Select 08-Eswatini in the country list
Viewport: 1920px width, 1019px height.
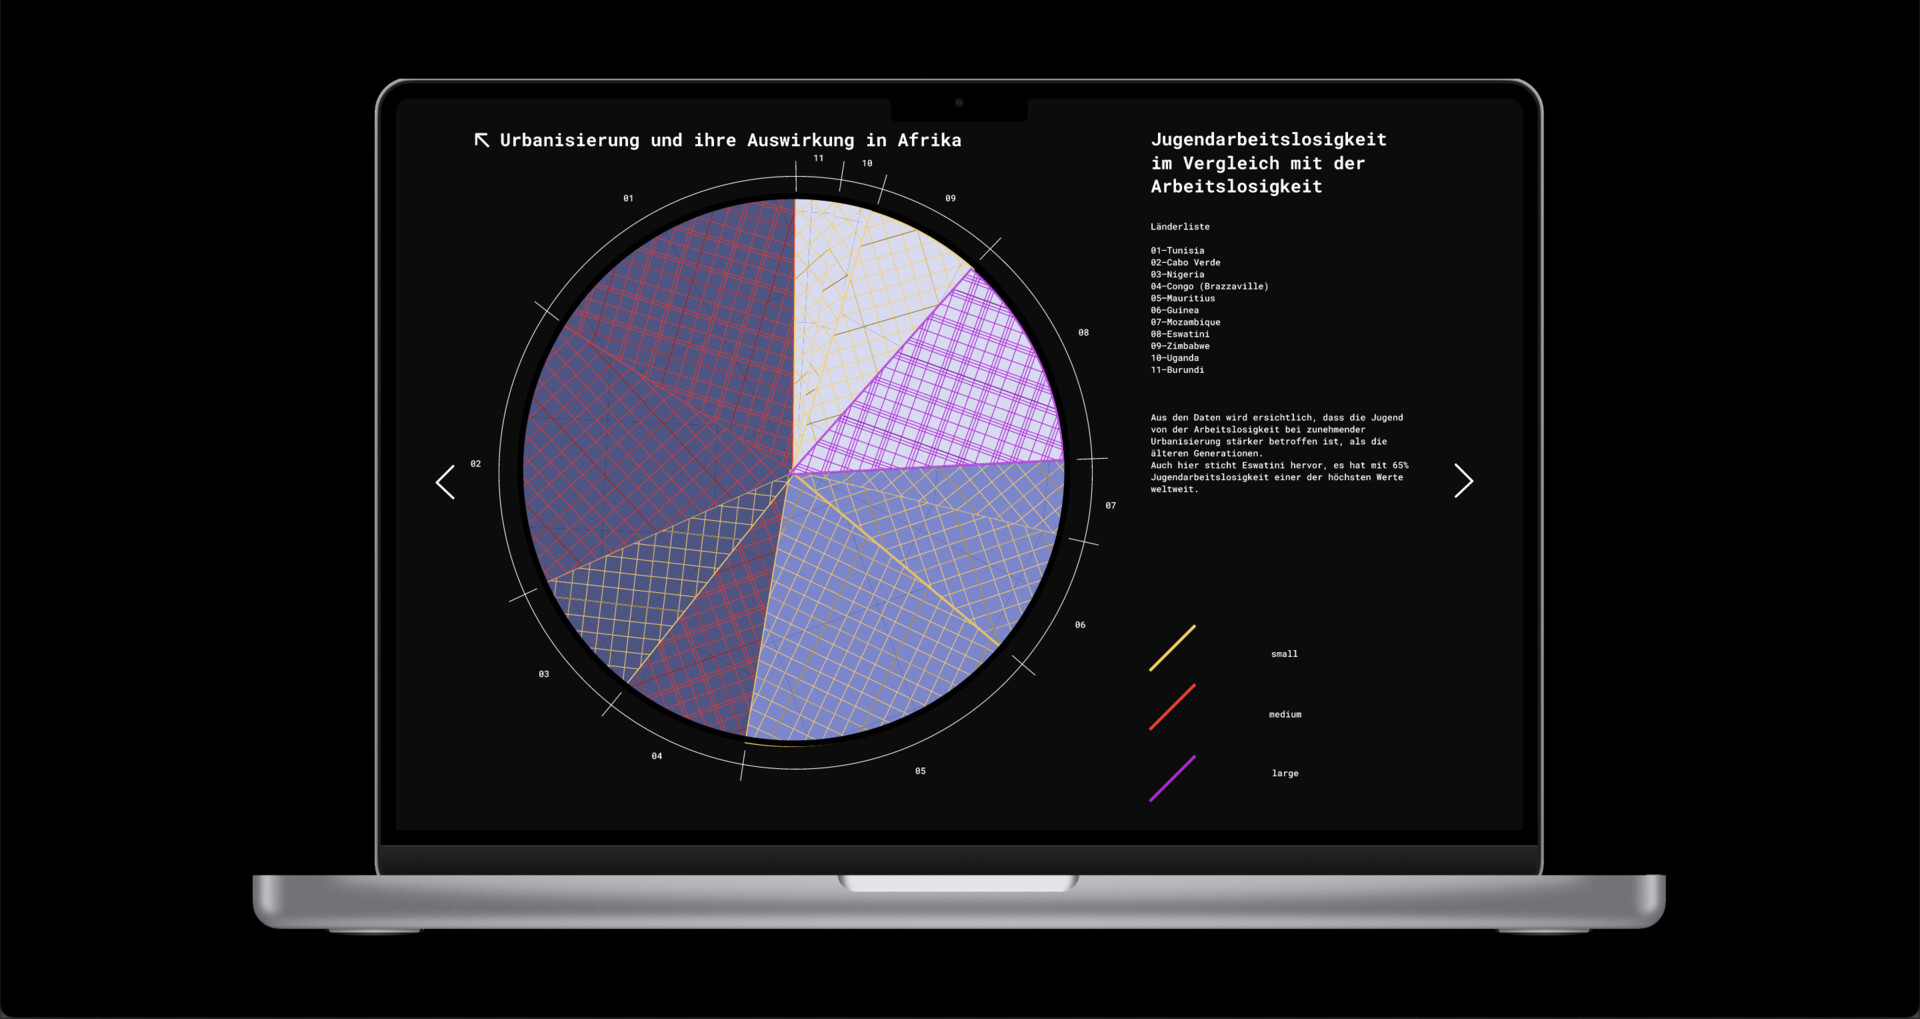[1180, 334]
